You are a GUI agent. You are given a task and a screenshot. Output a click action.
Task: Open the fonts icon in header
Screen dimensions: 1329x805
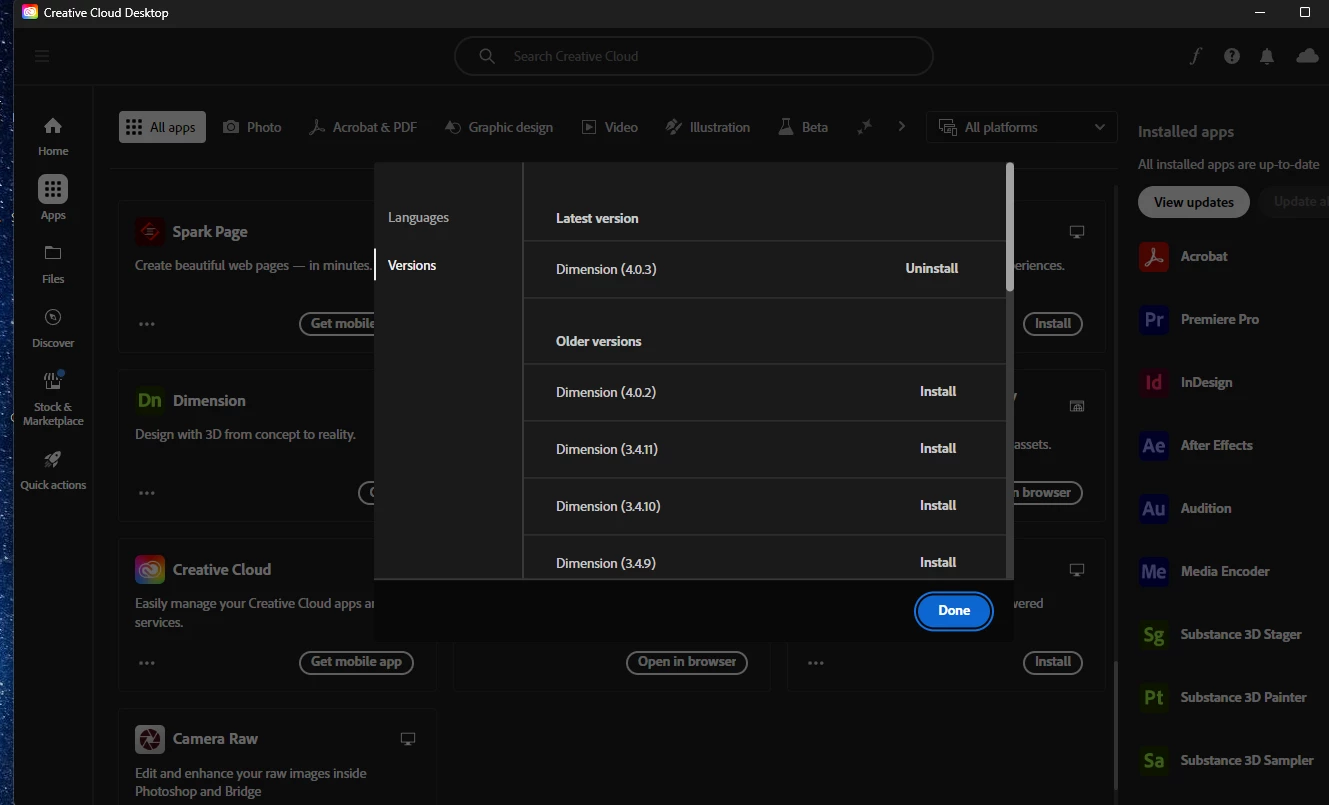point(1195,56)
